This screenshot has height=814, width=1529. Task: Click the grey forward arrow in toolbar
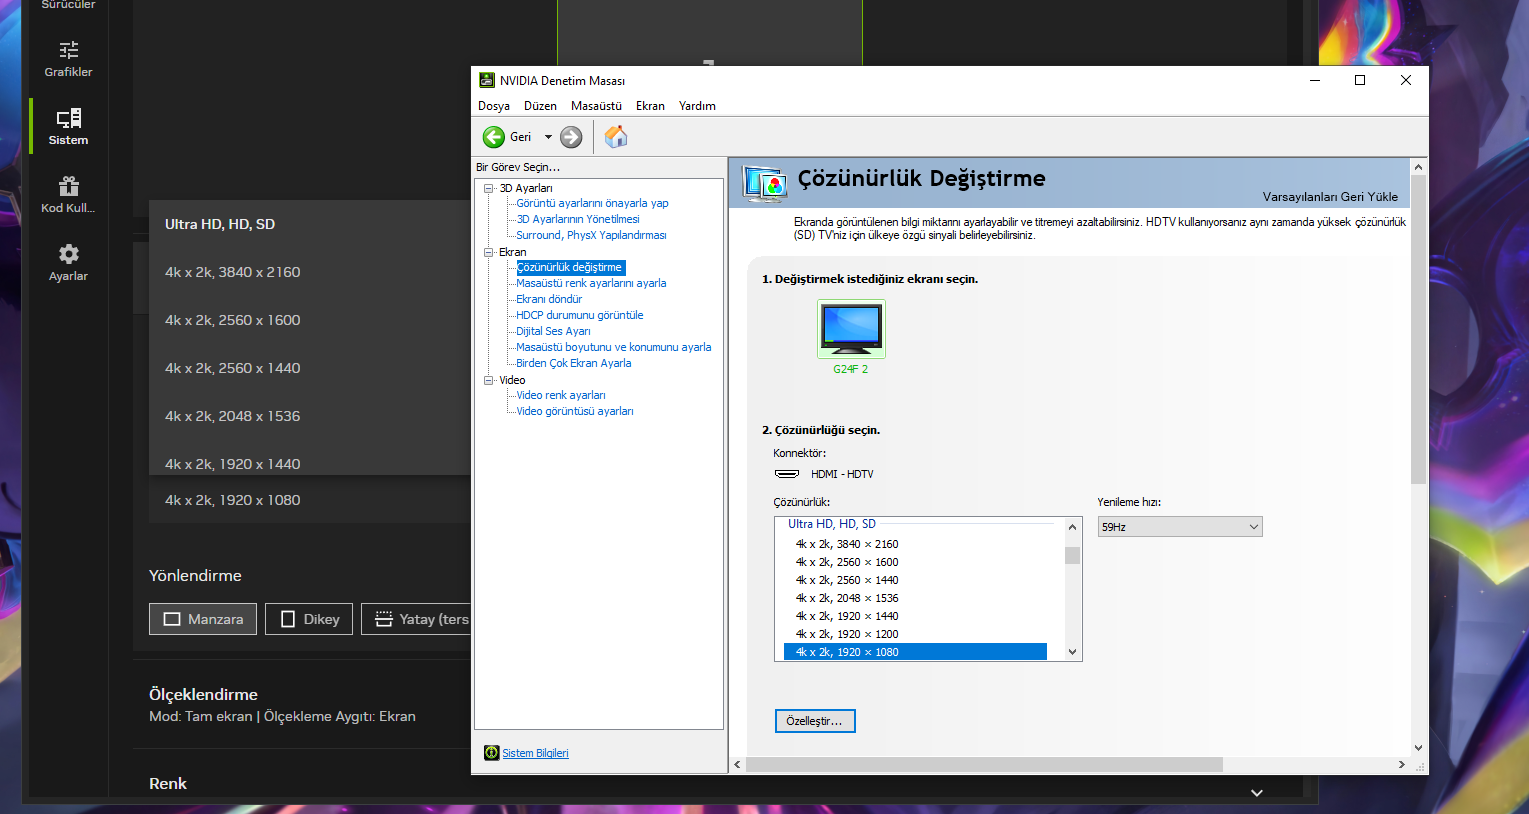click(571, 137)
